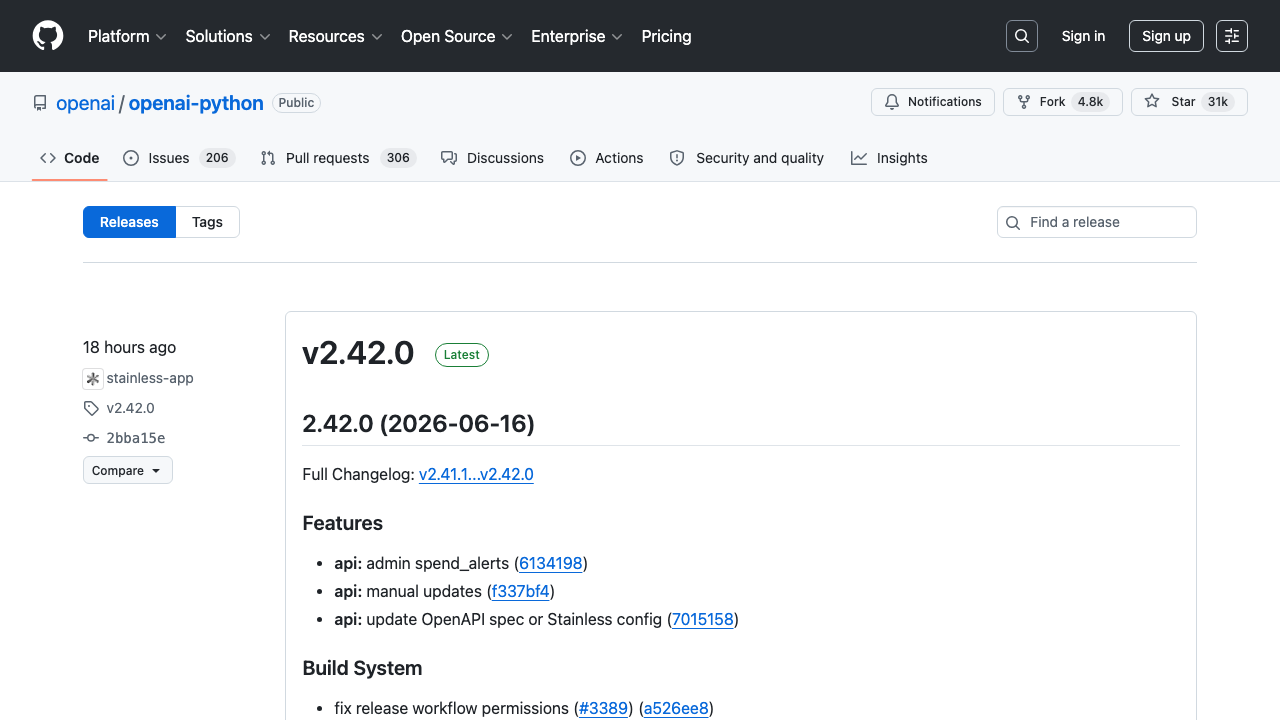Expand the Open Source menu
The height and width of the screenshot is (720, 1280).
pos(457,36)
